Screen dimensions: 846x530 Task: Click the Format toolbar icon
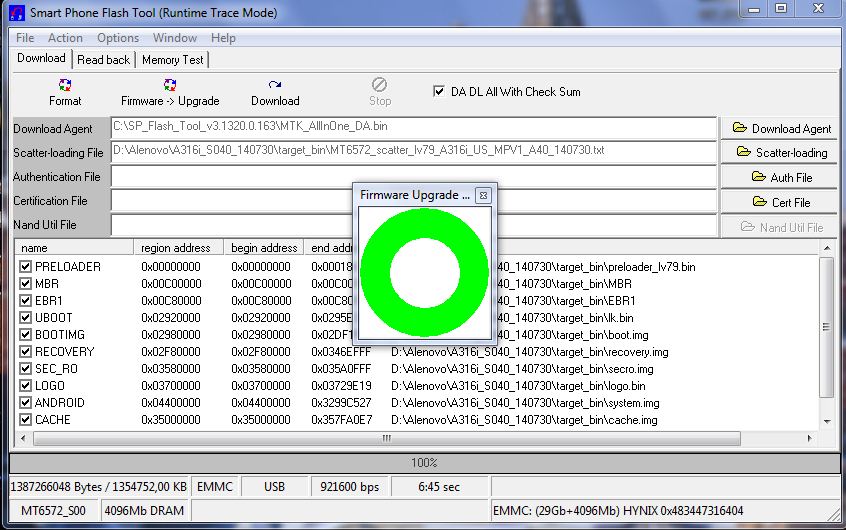65,86
